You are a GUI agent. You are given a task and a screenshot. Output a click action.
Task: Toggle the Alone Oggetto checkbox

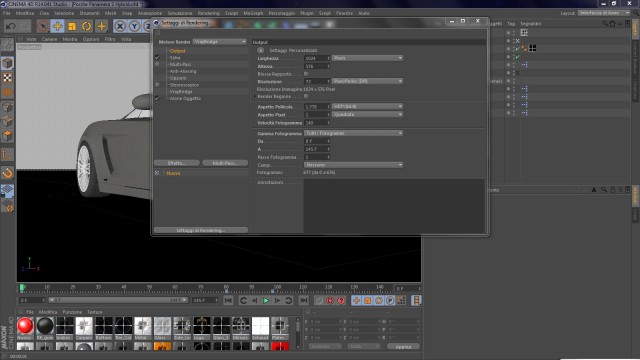[157, 98]
